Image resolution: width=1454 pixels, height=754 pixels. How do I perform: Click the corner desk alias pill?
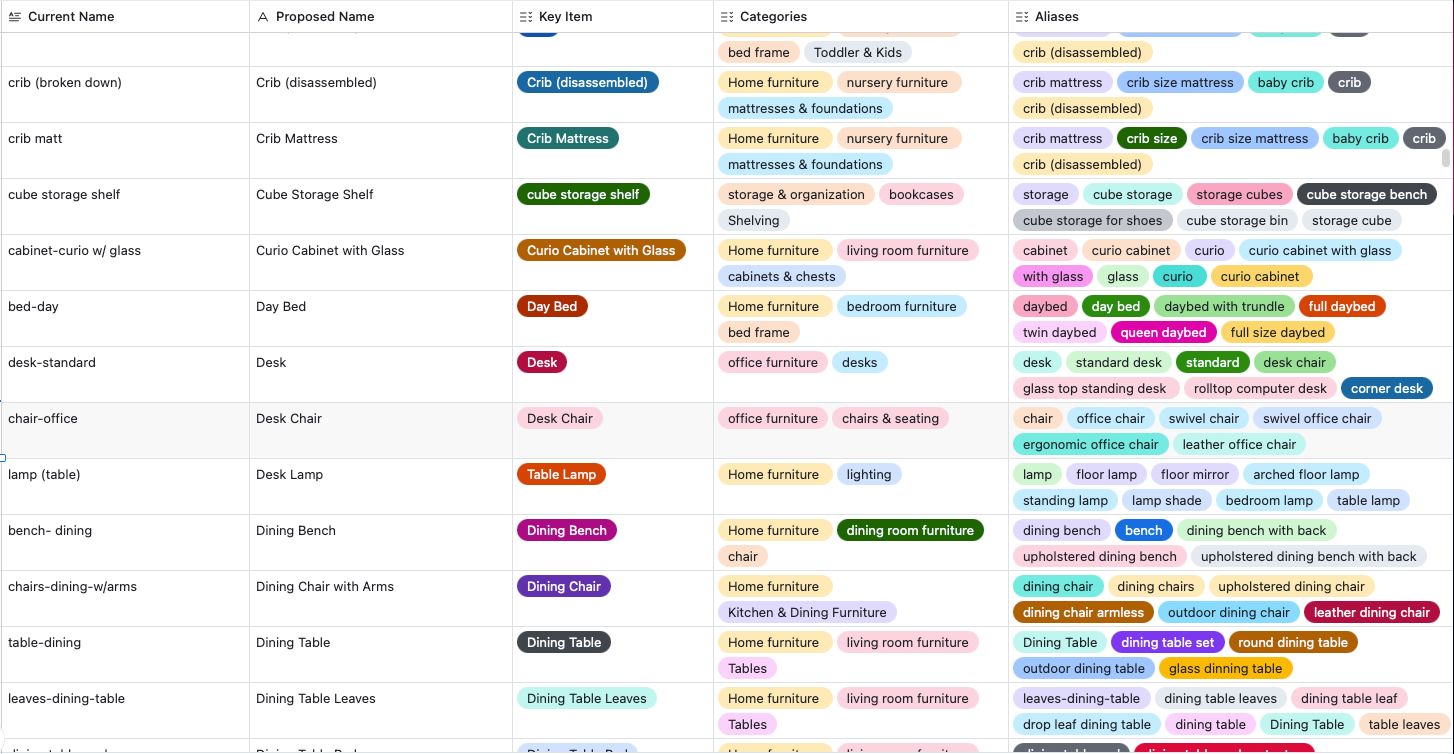coord(1387,388)
